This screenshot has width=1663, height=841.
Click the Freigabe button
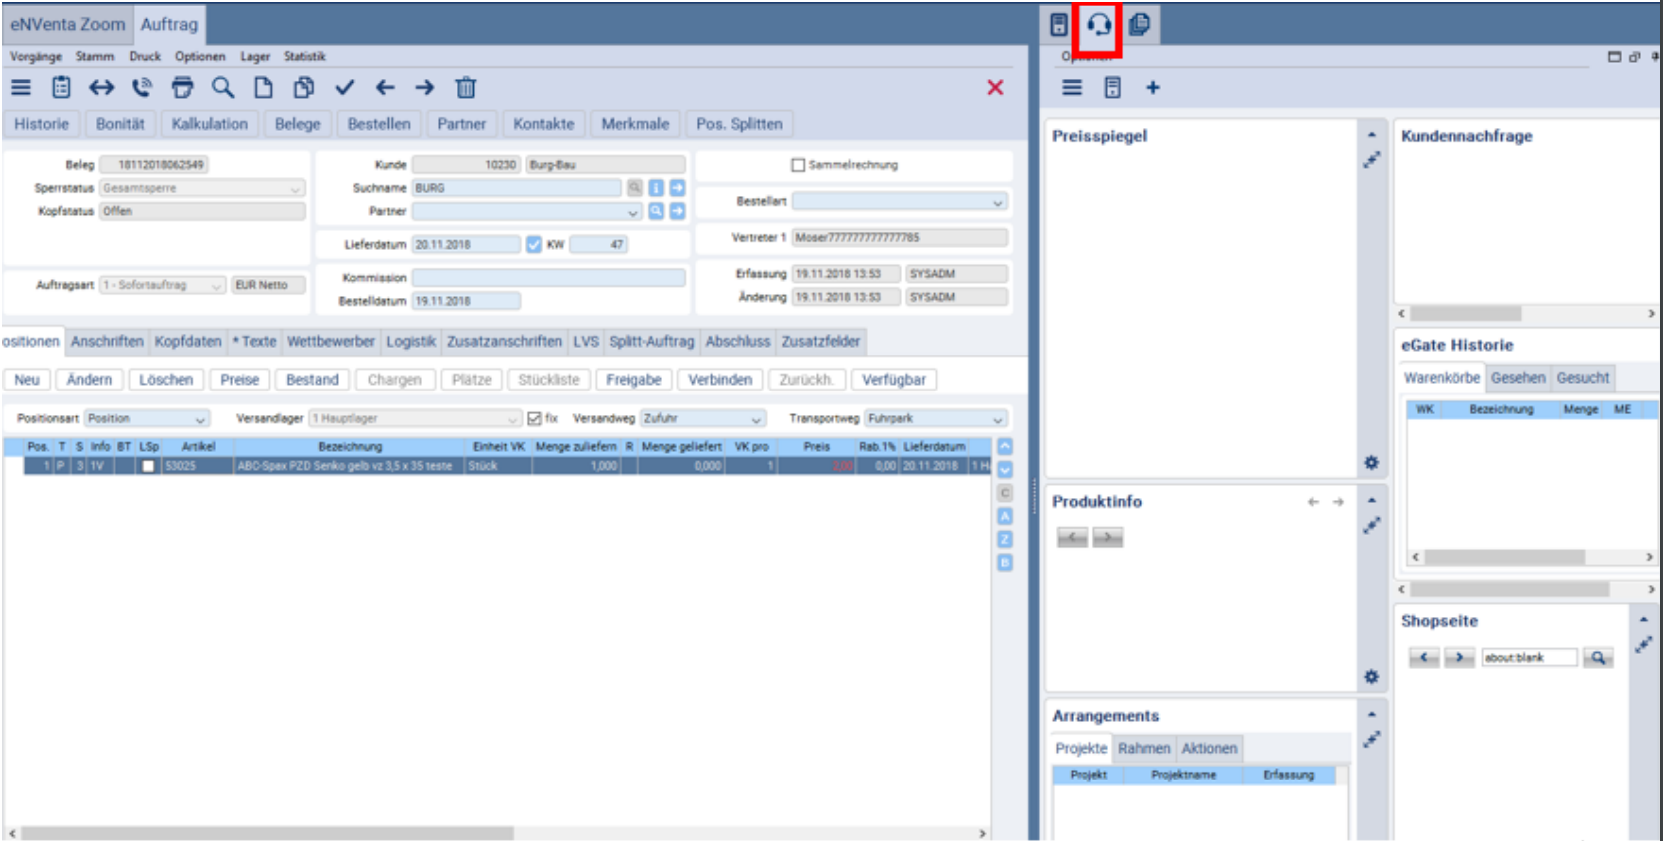point(633,380)
